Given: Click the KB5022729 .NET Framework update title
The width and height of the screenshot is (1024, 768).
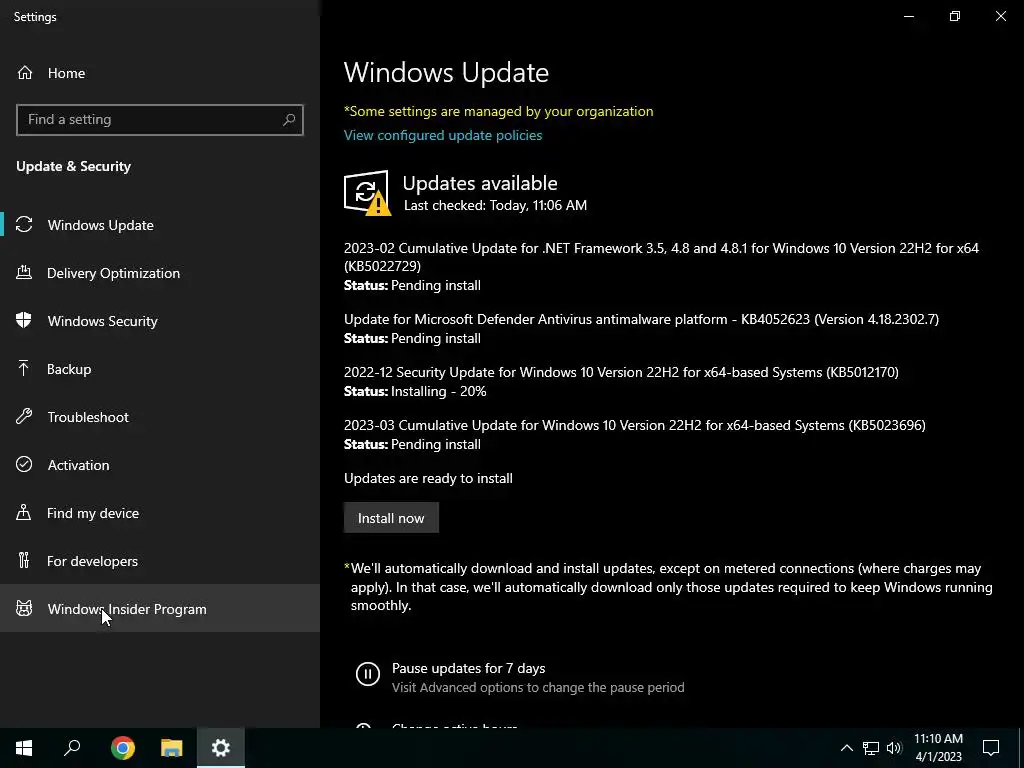Looking at the screenshot, I should 661,257.
